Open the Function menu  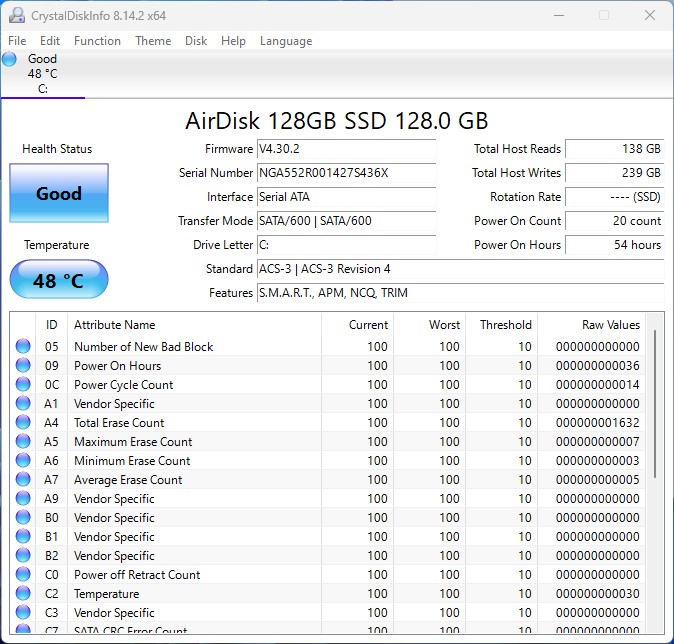[x=97, y=41]
